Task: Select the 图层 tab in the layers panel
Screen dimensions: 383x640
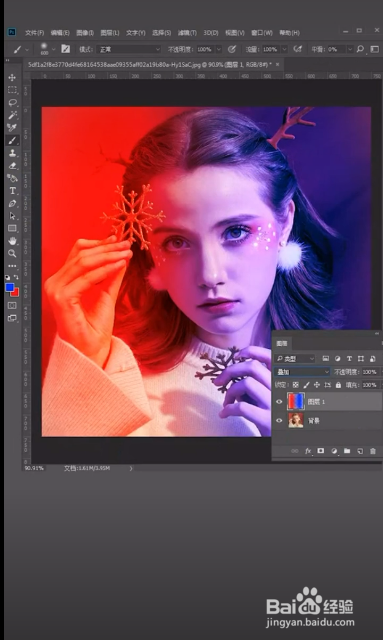Action: pos(282,344)
